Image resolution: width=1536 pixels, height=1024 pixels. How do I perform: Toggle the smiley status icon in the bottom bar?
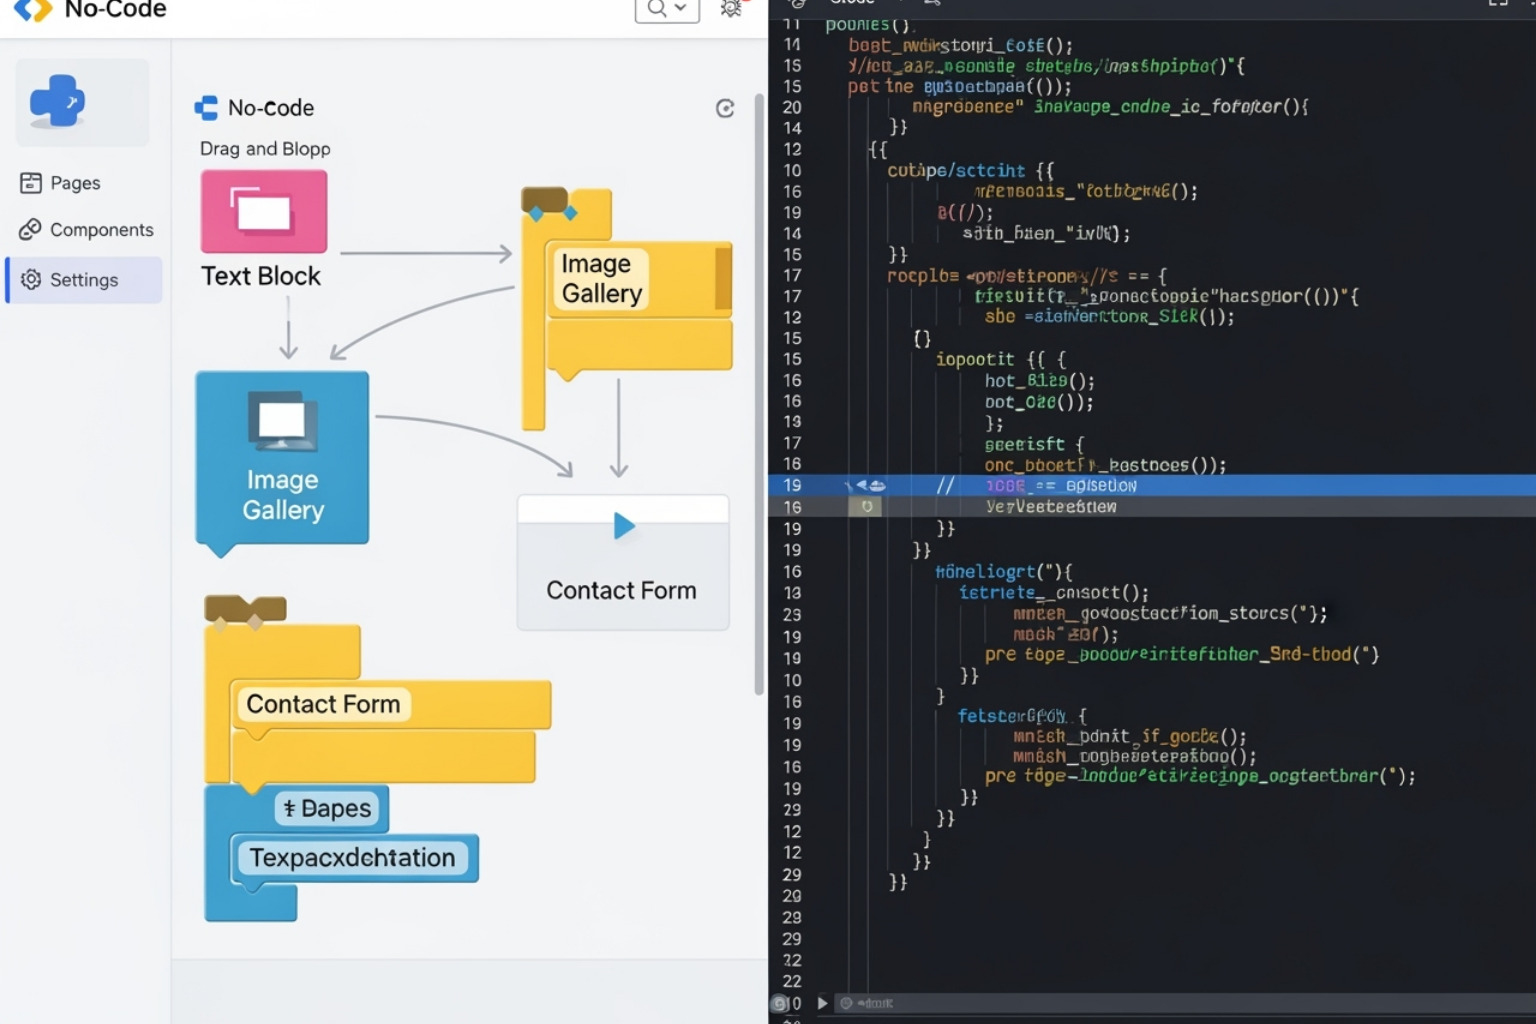click(845, 1003)
